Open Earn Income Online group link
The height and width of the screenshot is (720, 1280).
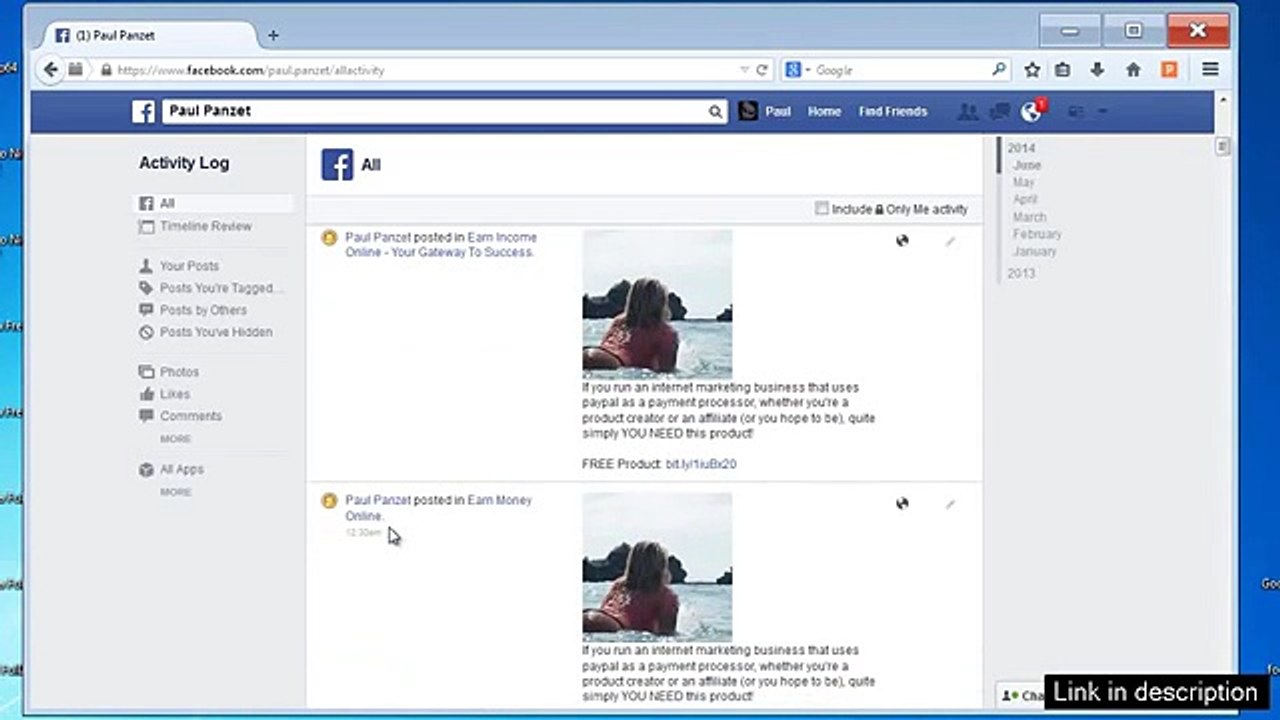pyautogui.click(x=441, y=245)
